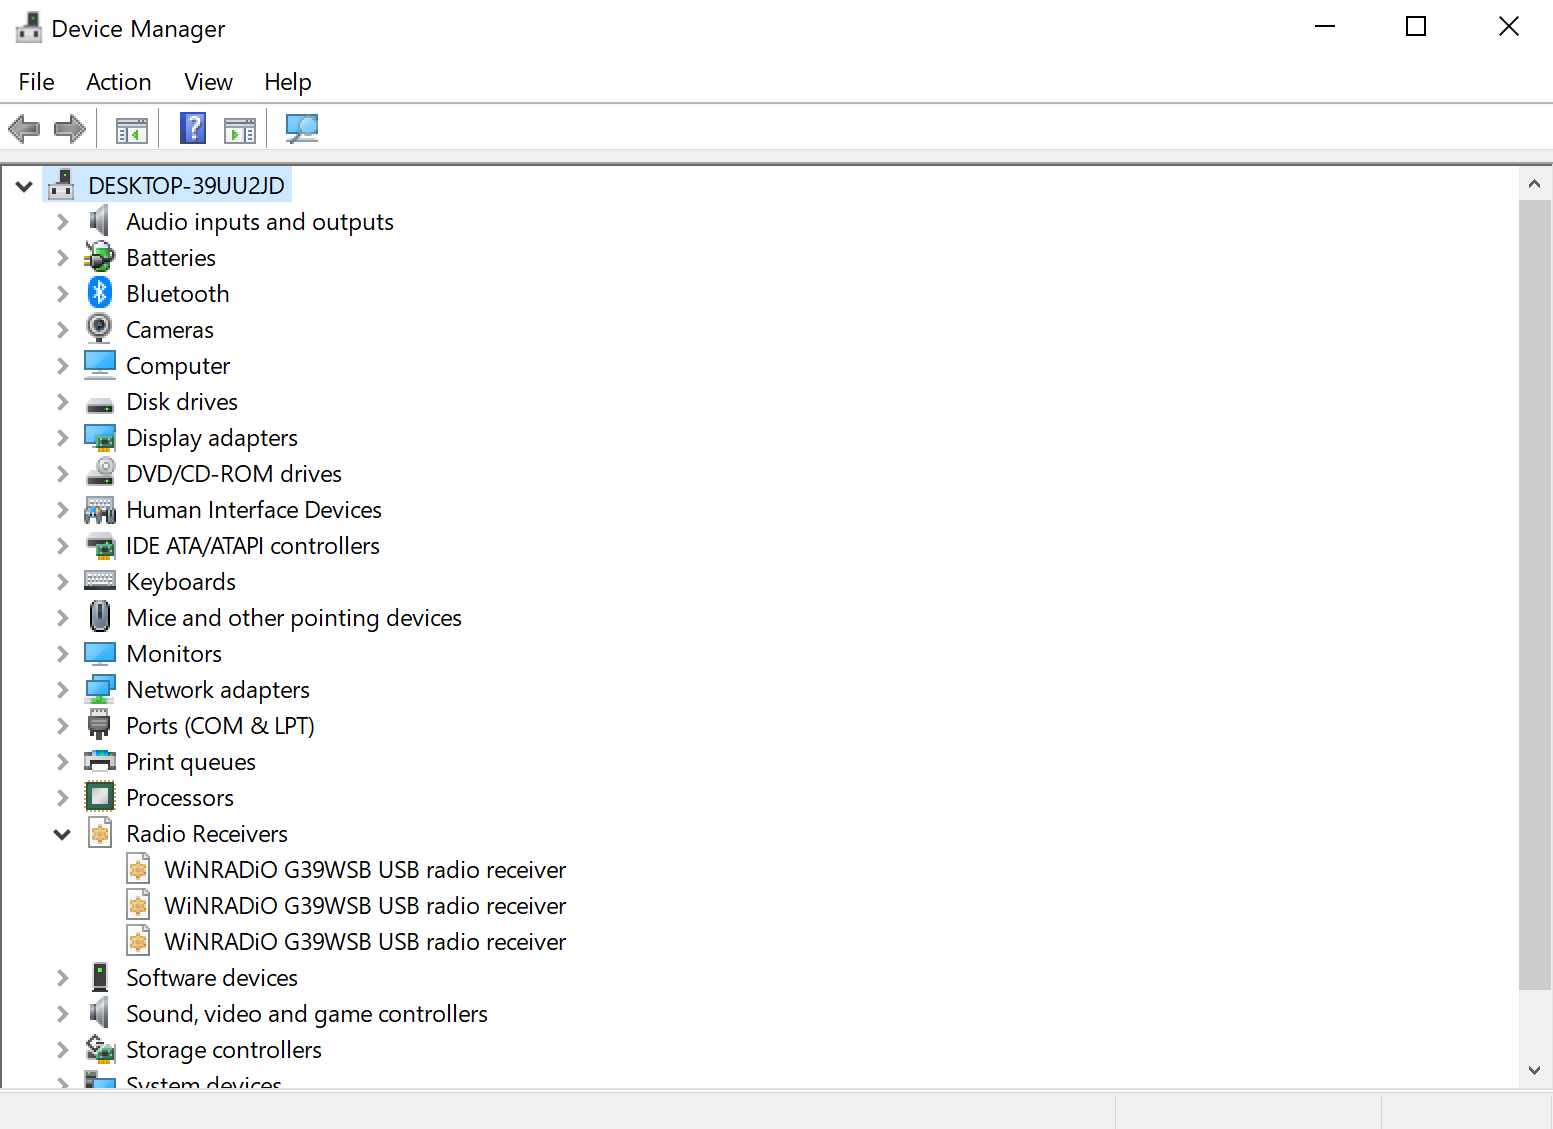Open the File menu
This screenshot has width=1553, height=1129.
[37, 82]
